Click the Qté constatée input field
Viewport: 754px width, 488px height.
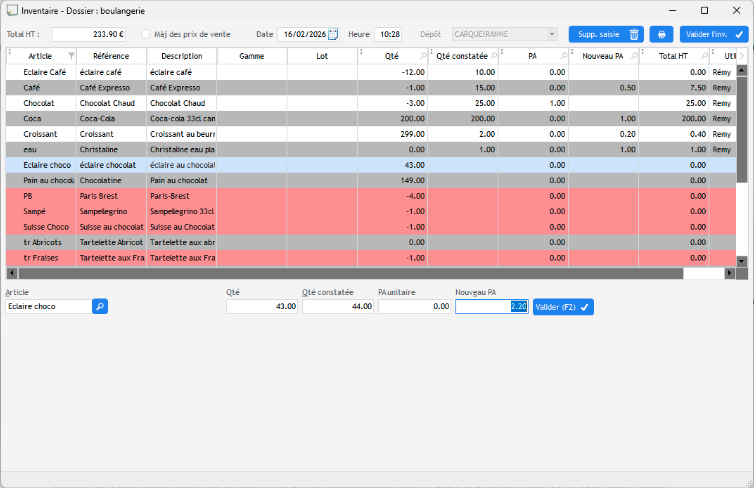point(337,307)
